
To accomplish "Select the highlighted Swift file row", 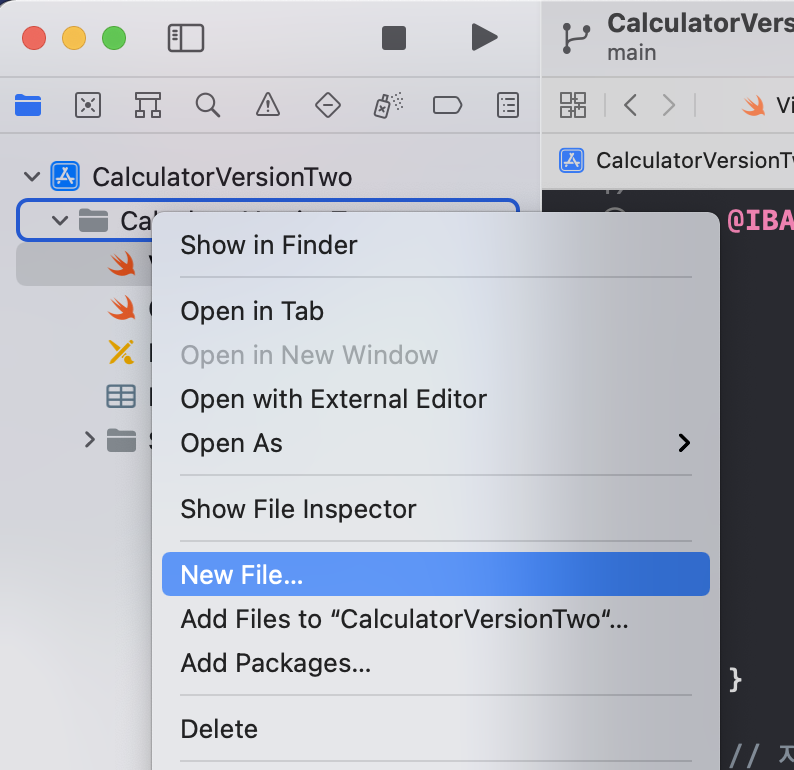I will pyautogui.click(x=84, y=264).
